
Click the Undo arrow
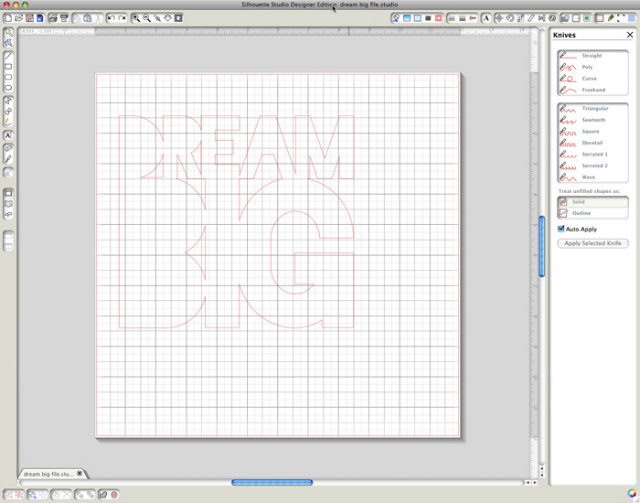point(111,18)
